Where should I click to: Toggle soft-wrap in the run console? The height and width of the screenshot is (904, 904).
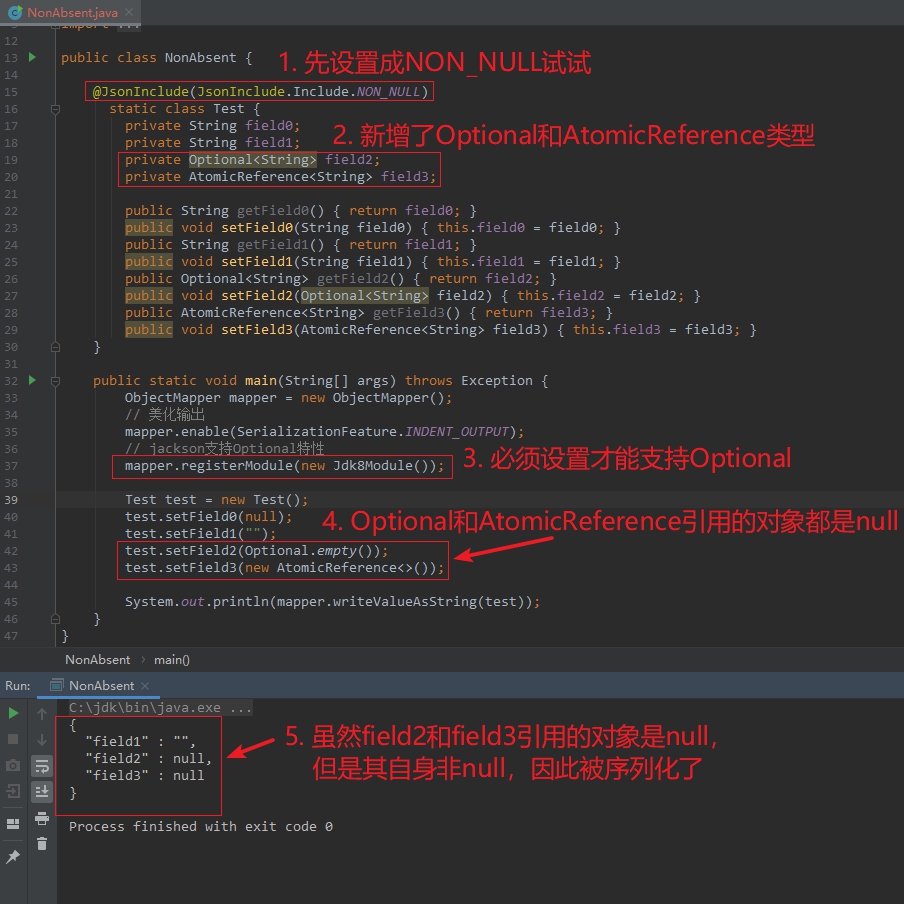click(x=42, y=766)
